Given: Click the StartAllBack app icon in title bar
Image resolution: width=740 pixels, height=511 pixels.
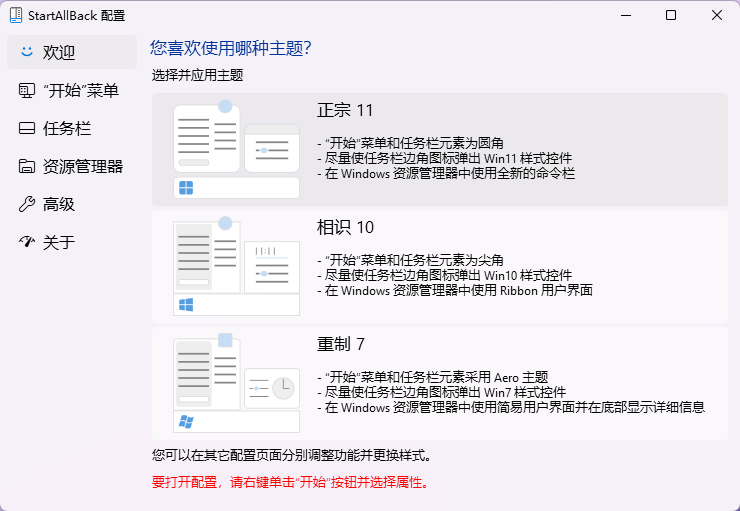Looking at the screenshot, I should tap(16, 15).
